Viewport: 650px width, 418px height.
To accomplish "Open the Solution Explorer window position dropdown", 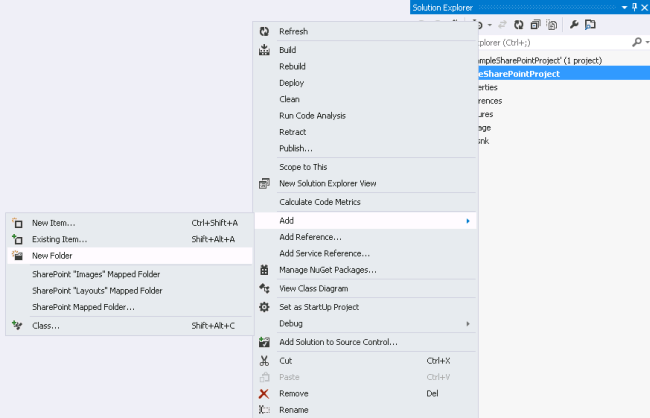I will coord(623,7).
